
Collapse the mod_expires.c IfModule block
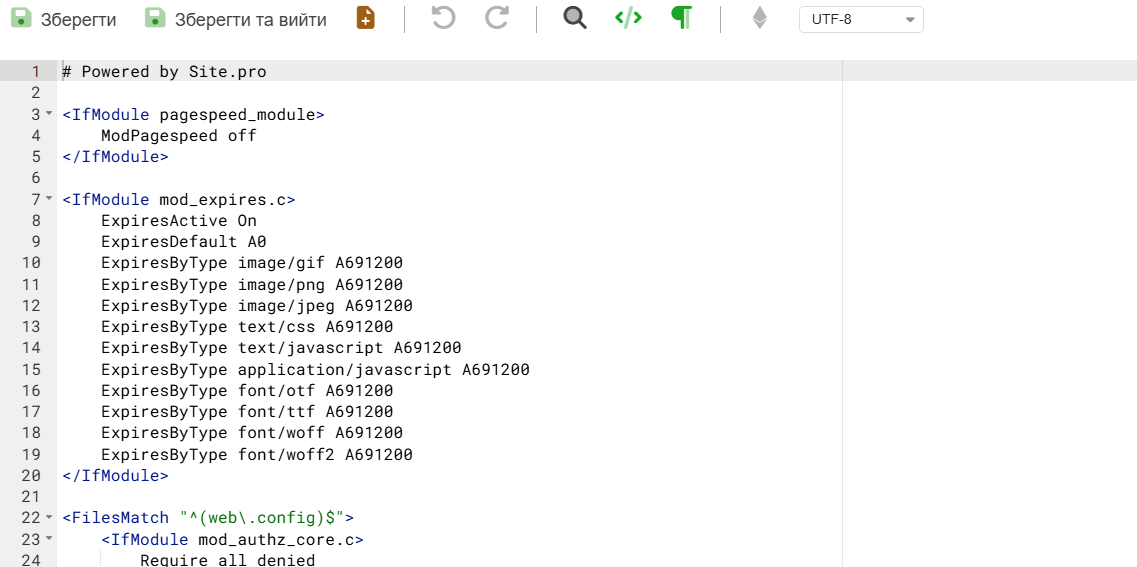click(x=49, y=199)
